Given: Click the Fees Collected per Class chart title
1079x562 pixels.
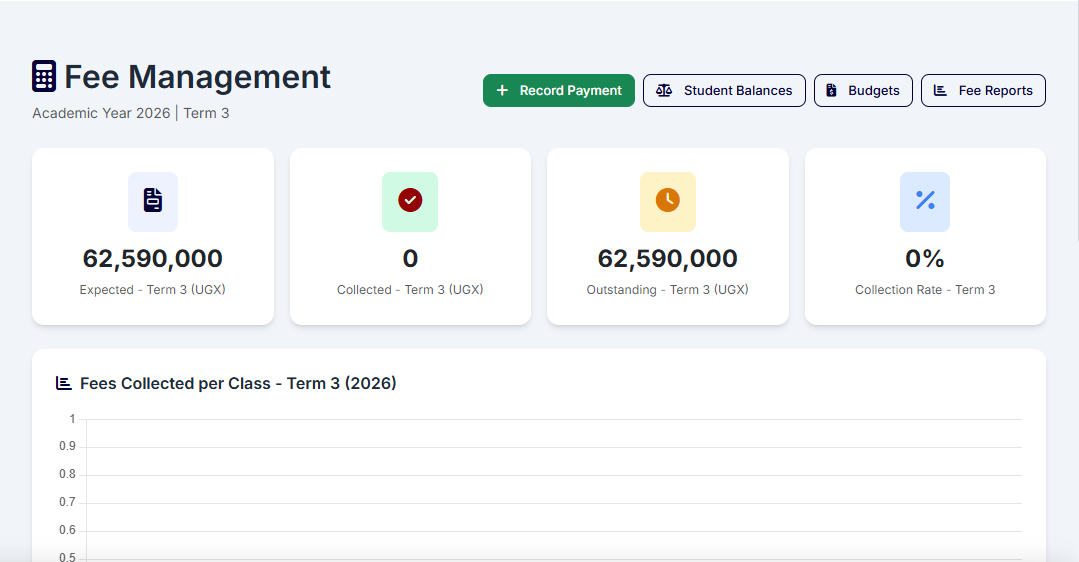Looking at the screenshot, I should tap(238, 383).
